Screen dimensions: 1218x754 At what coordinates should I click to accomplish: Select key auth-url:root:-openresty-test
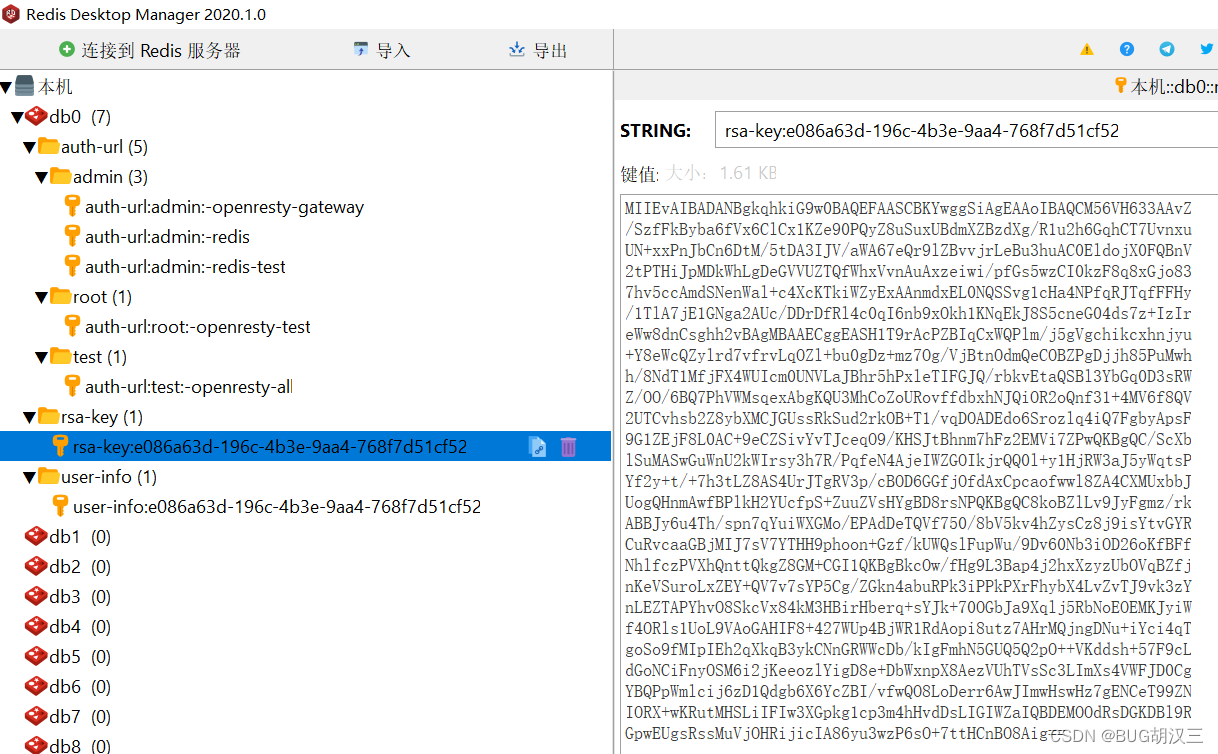click(197, 327)
